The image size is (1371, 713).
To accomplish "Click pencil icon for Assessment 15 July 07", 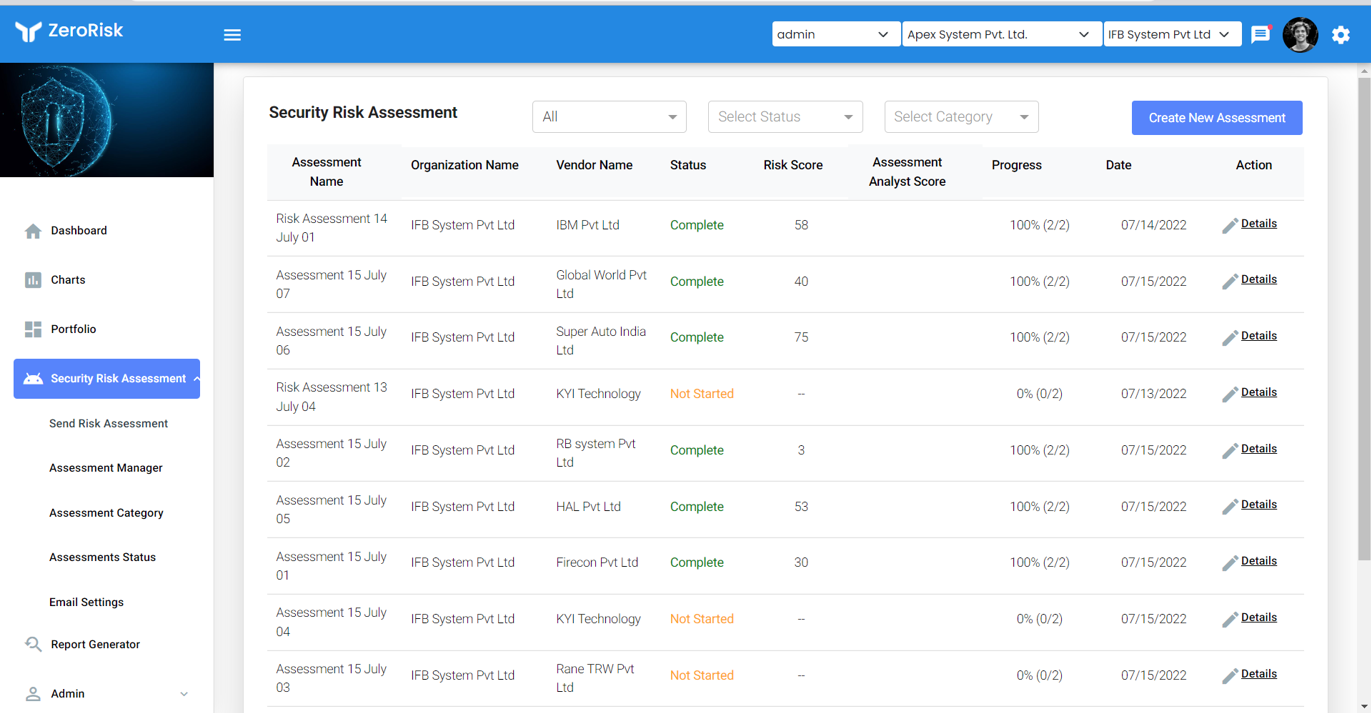I will [1230, 282].
